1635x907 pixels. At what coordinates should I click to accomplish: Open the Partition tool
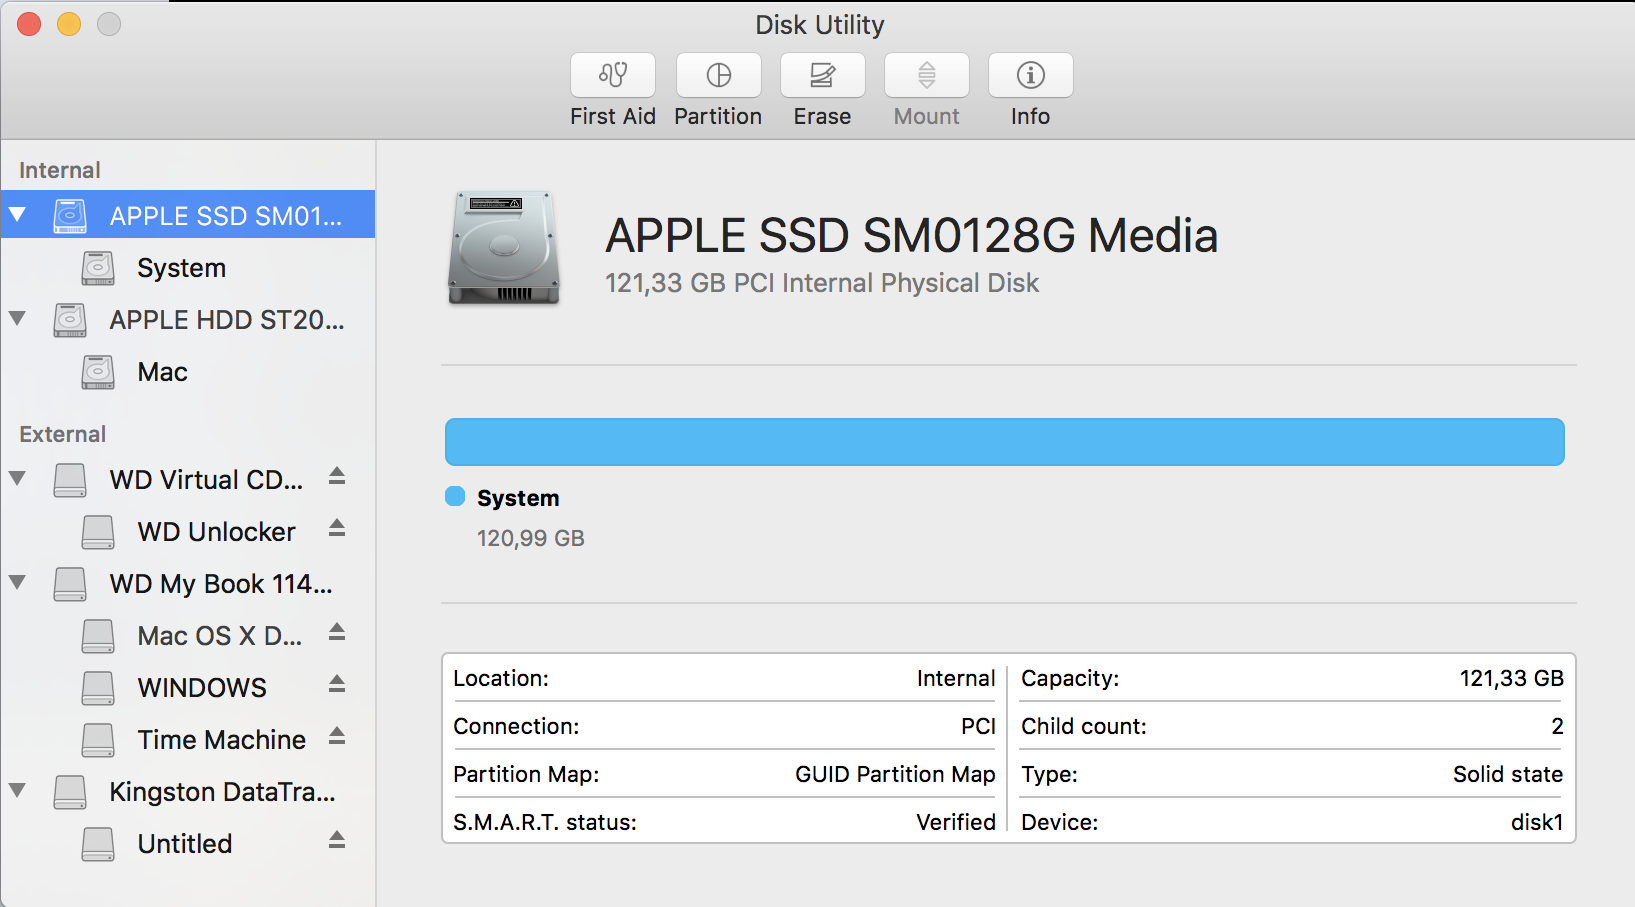tap(718, 88)
